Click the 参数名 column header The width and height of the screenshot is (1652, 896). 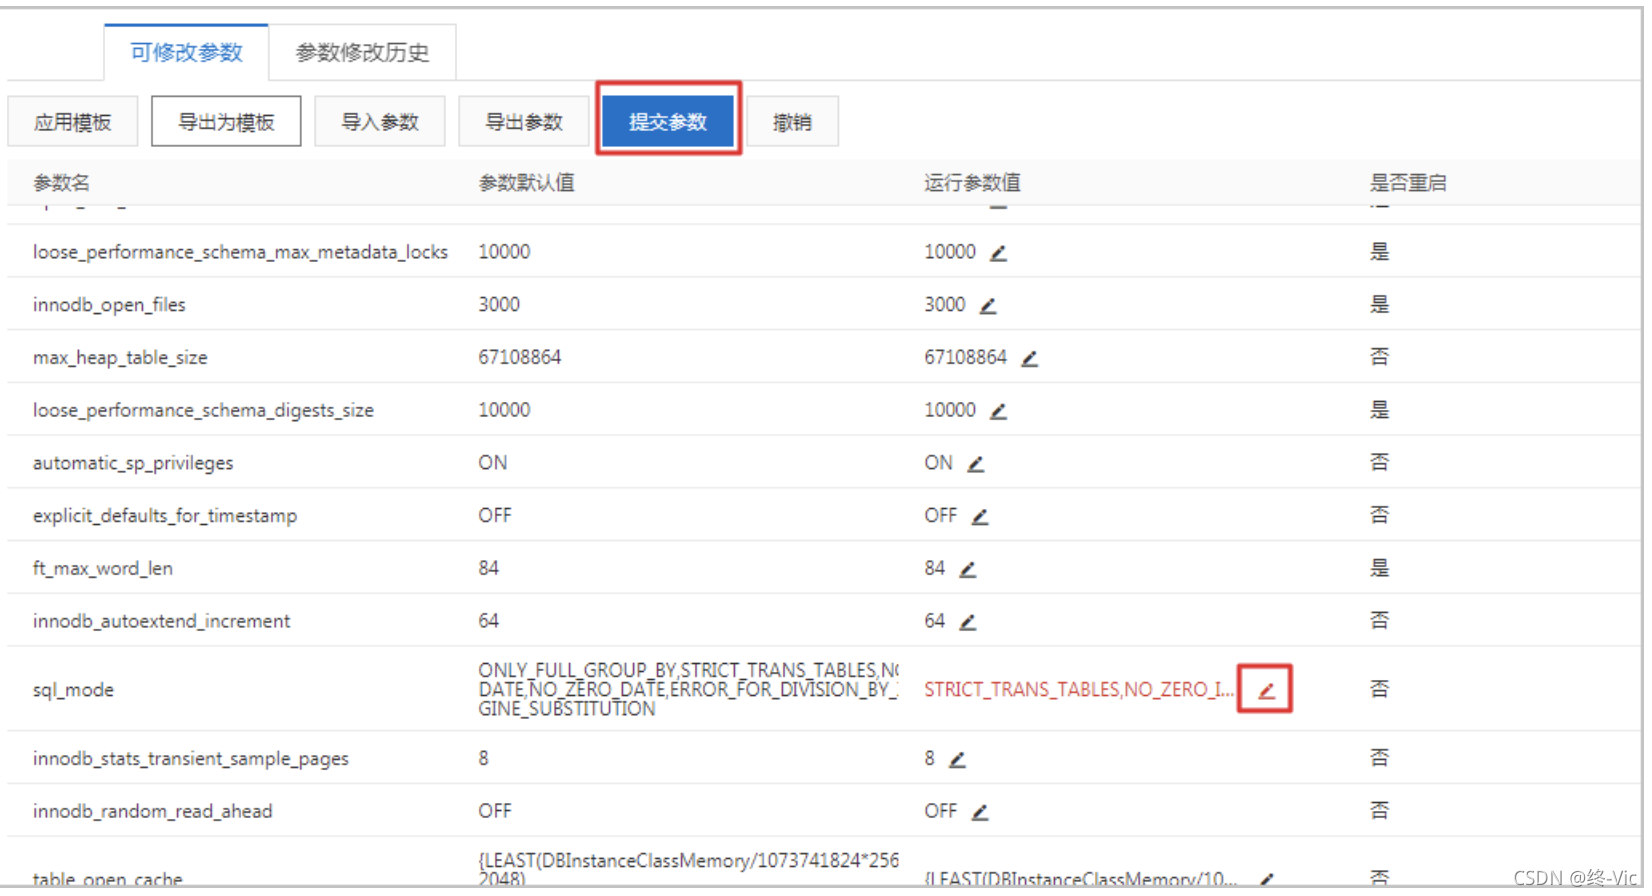(x=61, y=183)
